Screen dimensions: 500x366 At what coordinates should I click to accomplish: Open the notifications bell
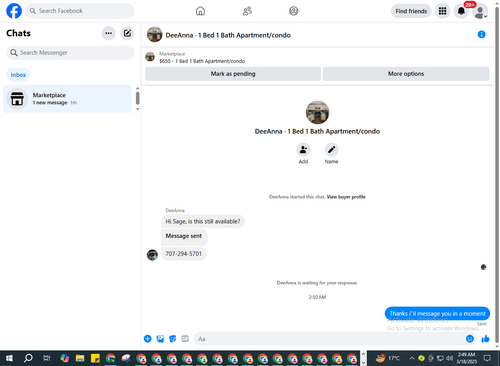(461, 11)
